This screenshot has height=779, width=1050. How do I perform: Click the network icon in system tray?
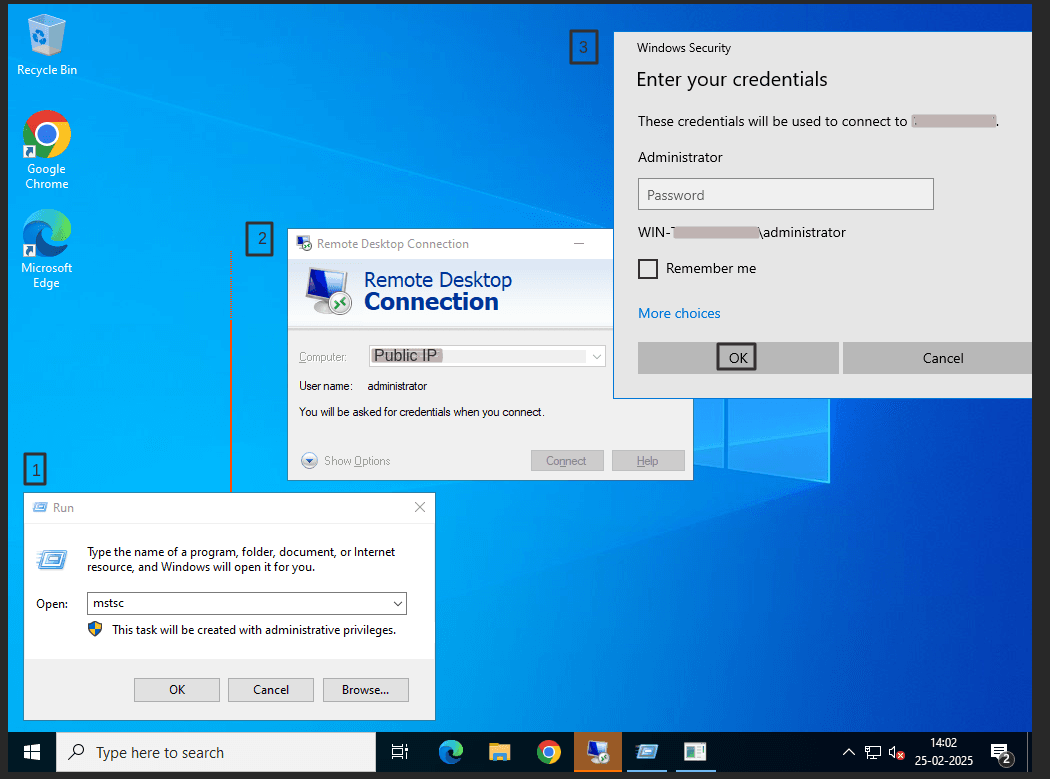coord(872,751)
